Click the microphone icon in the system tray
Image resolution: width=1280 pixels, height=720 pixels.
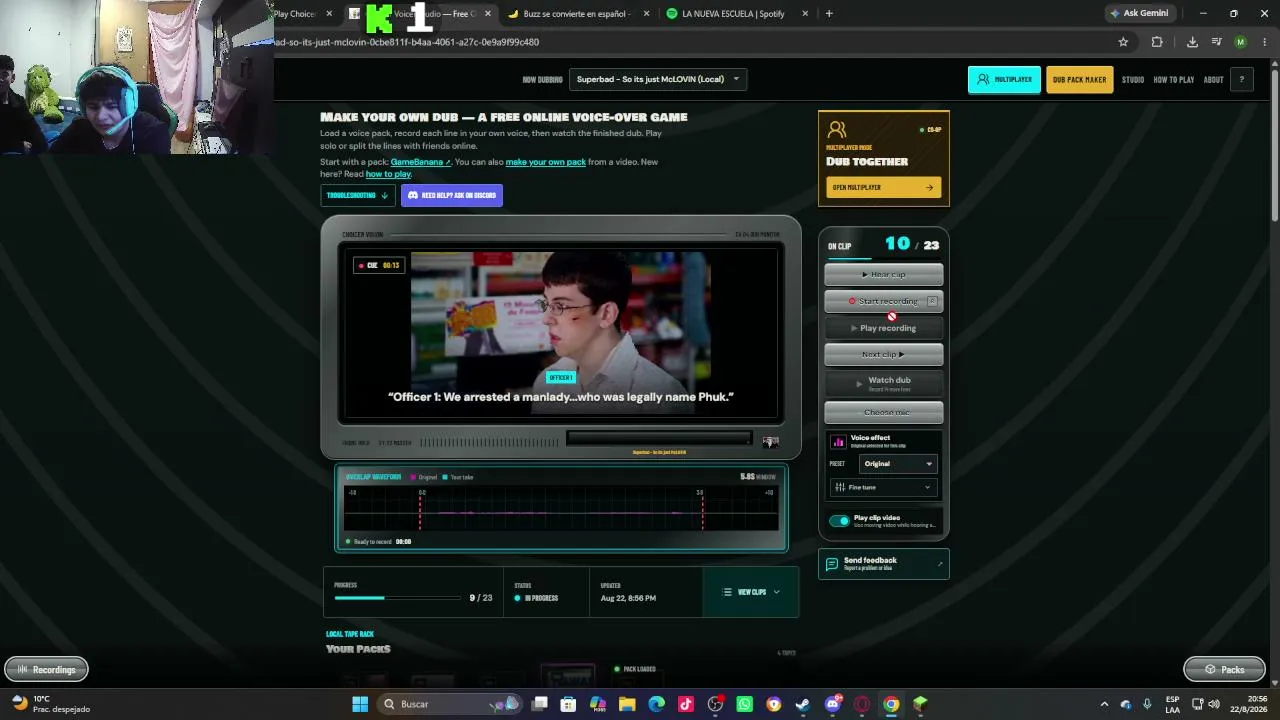point(1147,704)
